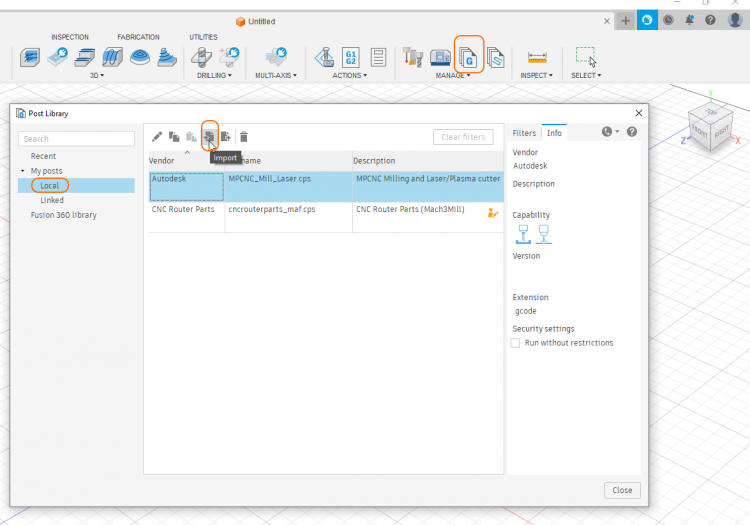Click the Search field in Post Library
The height and width of the screenshot is (525, 750).
tap(77, 139)
